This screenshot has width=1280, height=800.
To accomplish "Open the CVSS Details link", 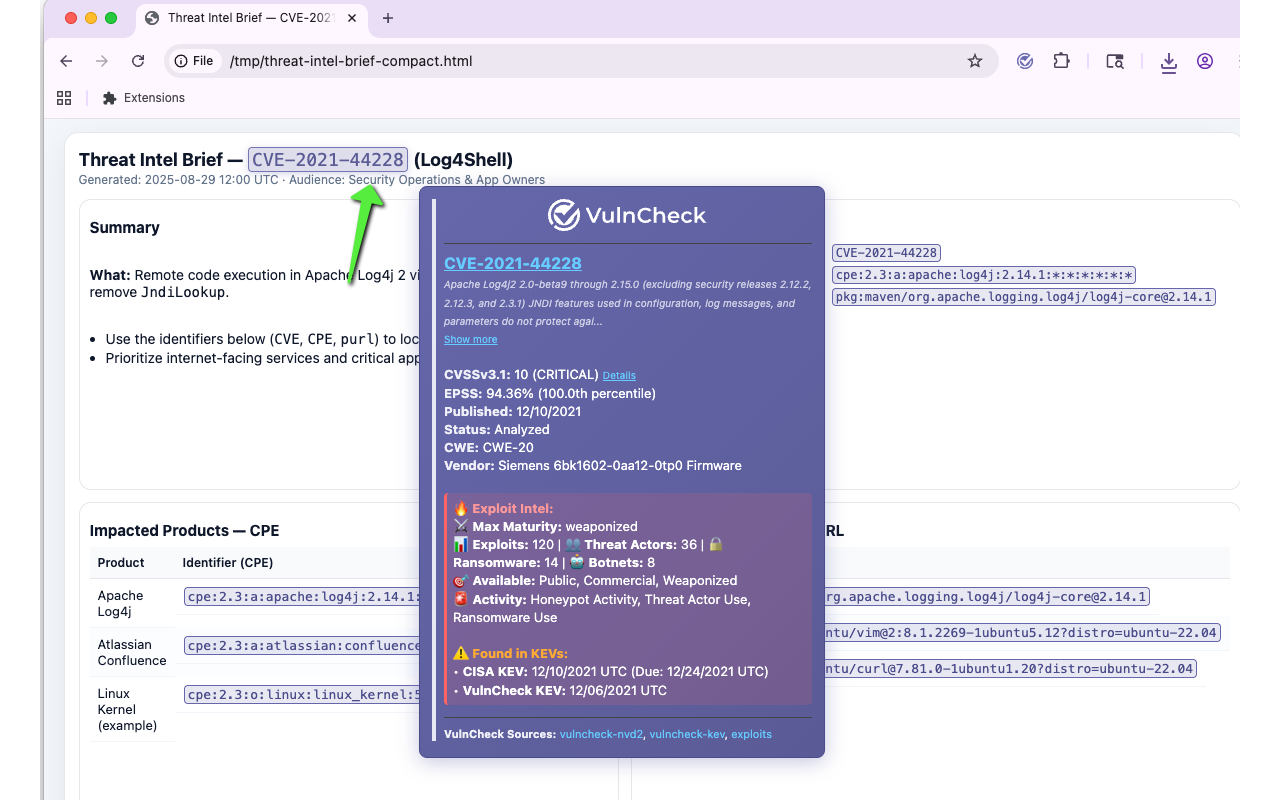I will tap(619, 375).
